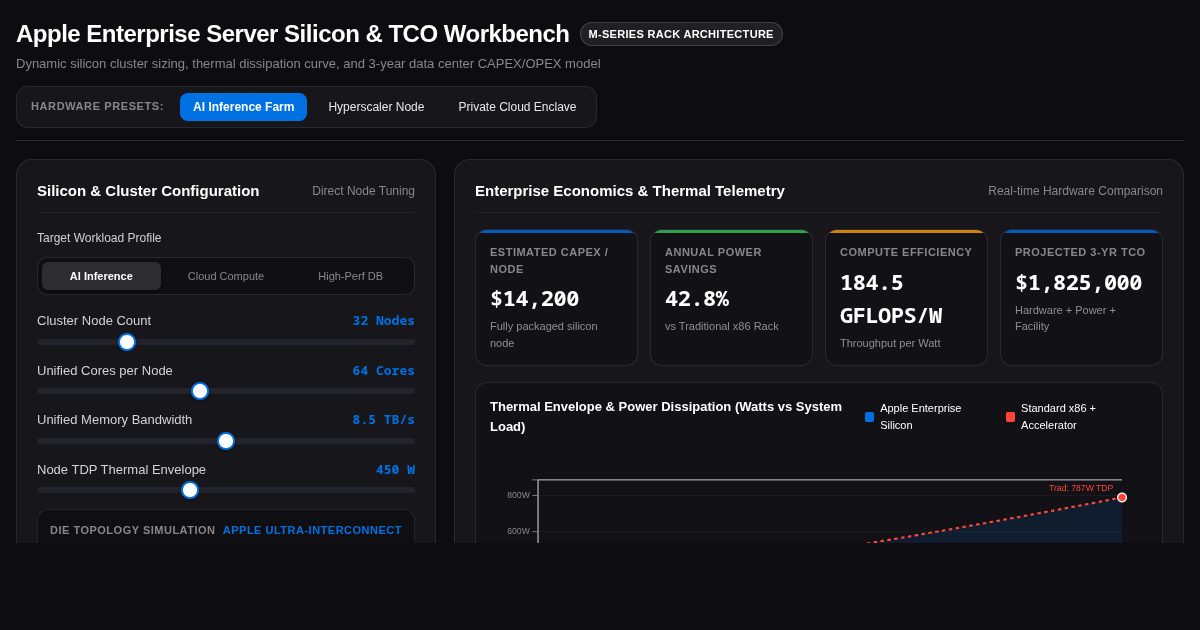Switch workload profile to High-Perf DB
1200x630 pixels.
tap(350, 276)
